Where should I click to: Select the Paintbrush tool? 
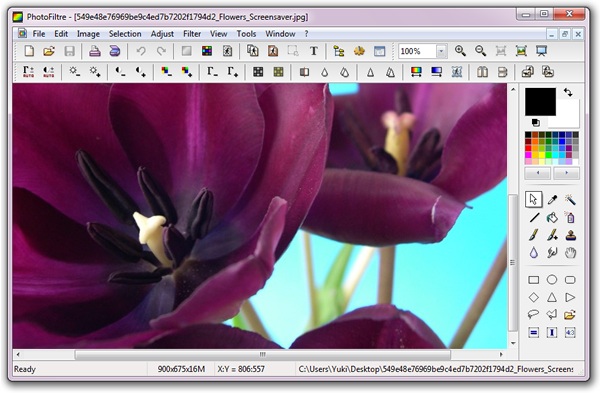534,235
